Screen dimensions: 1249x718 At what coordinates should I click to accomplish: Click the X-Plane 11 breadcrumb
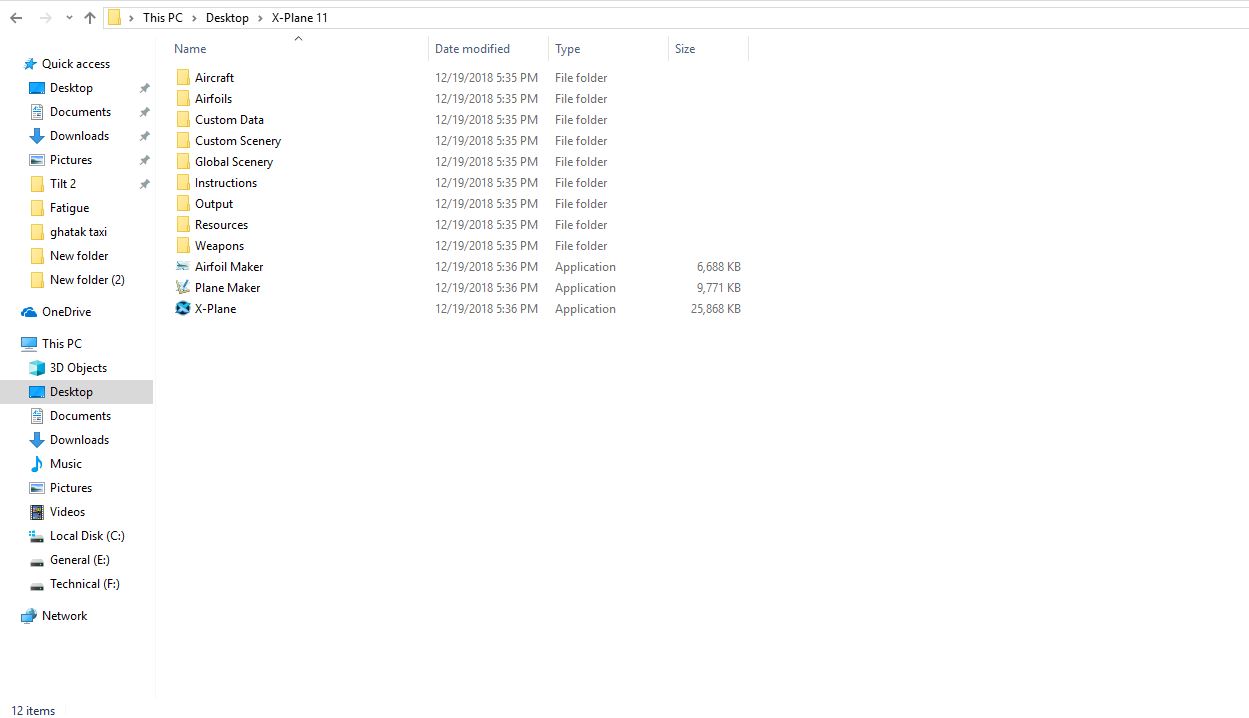pyautogui.click(x=300, y=18)
